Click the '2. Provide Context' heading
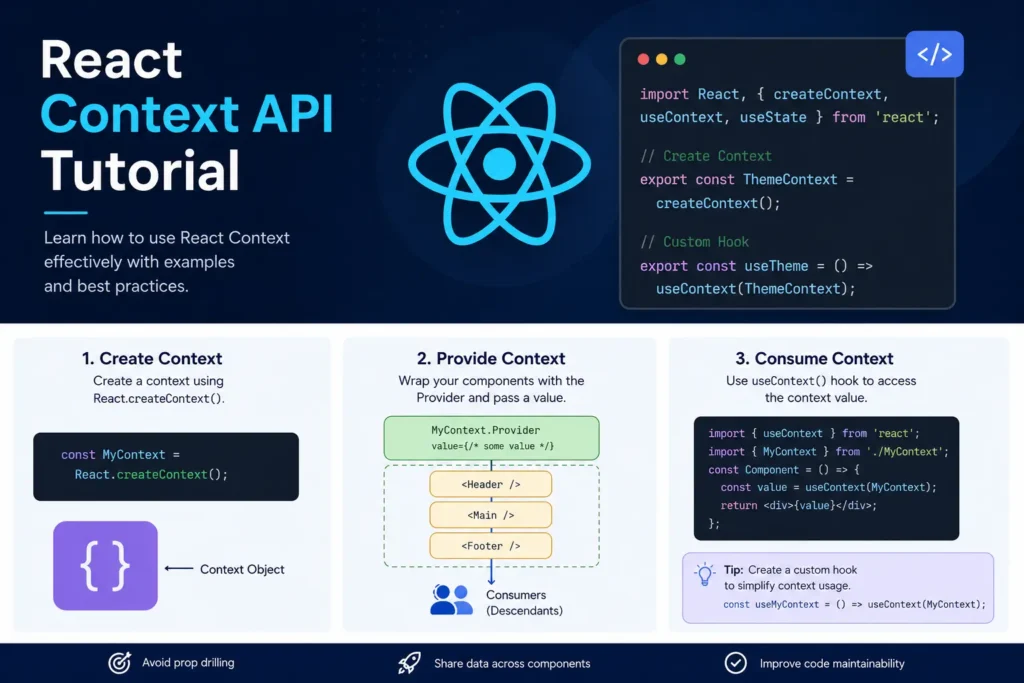Viewport: 1024px width, 683px height. [x=491, y=358]
